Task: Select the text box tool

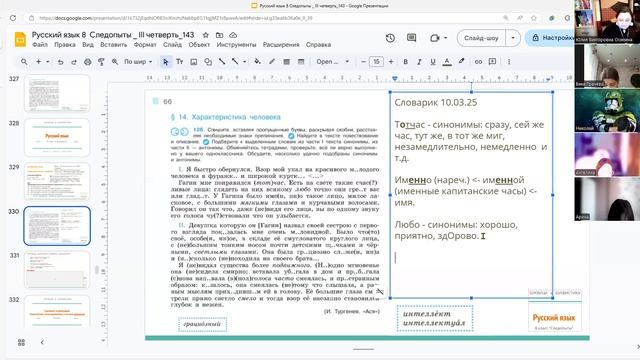Action: click(180, 62)
